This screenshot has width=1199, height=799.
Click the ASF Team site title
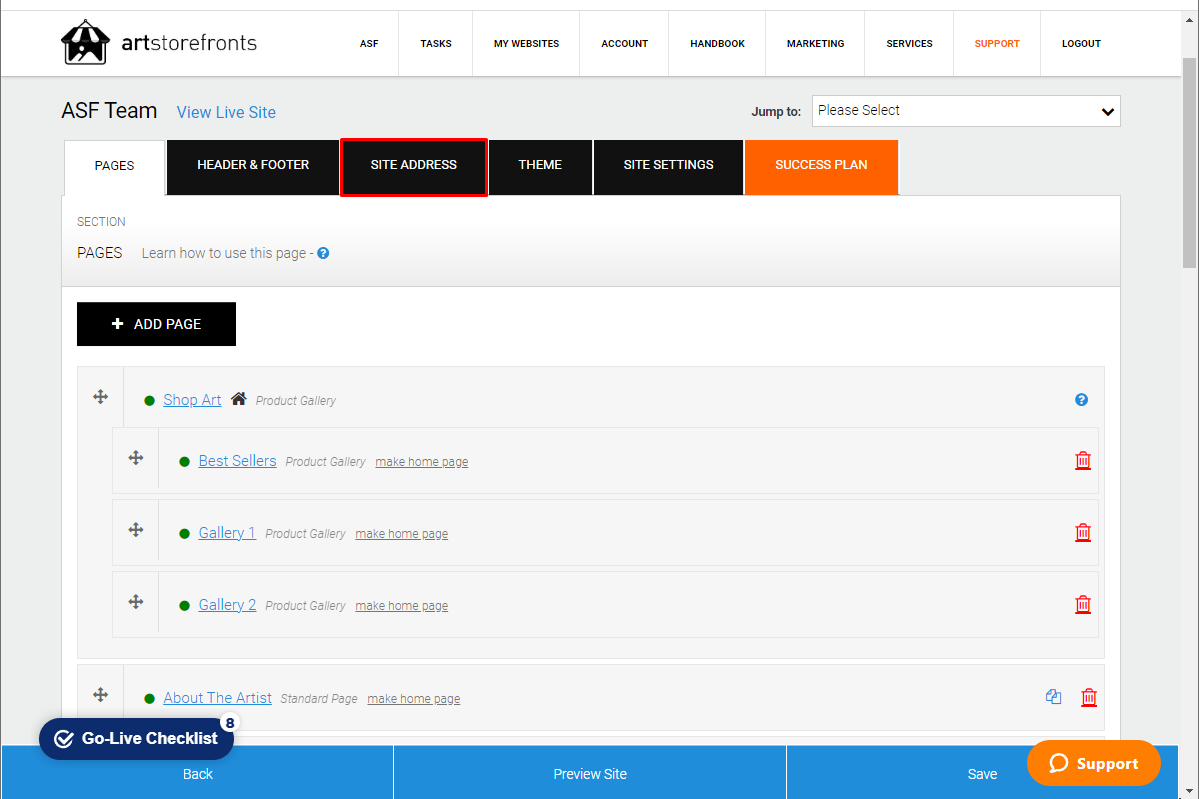[109, 111]
